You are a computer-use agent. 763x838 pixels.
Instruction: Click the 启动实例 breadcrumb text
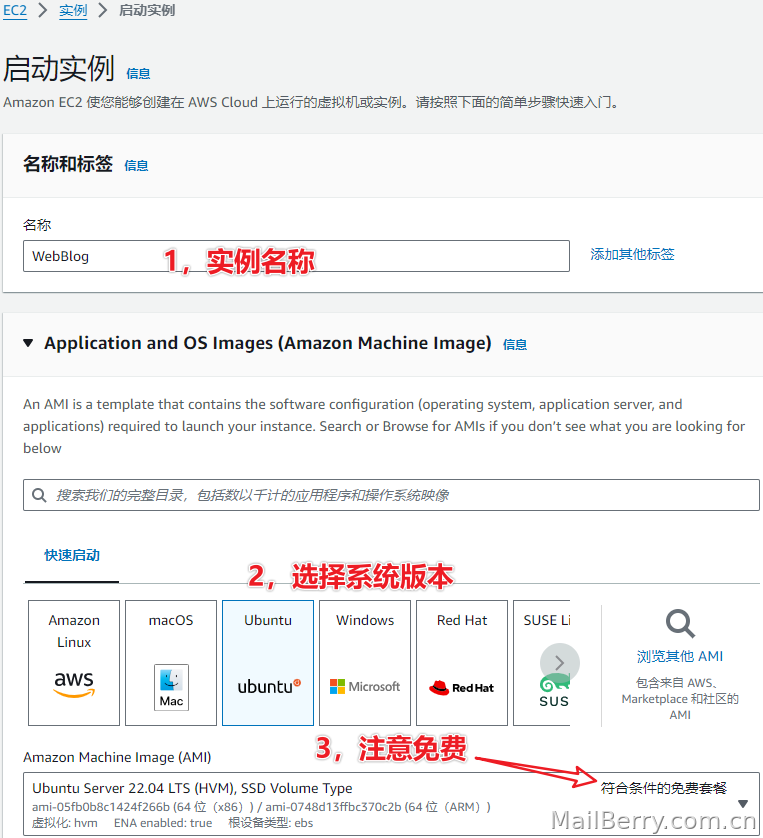[147, 10]
